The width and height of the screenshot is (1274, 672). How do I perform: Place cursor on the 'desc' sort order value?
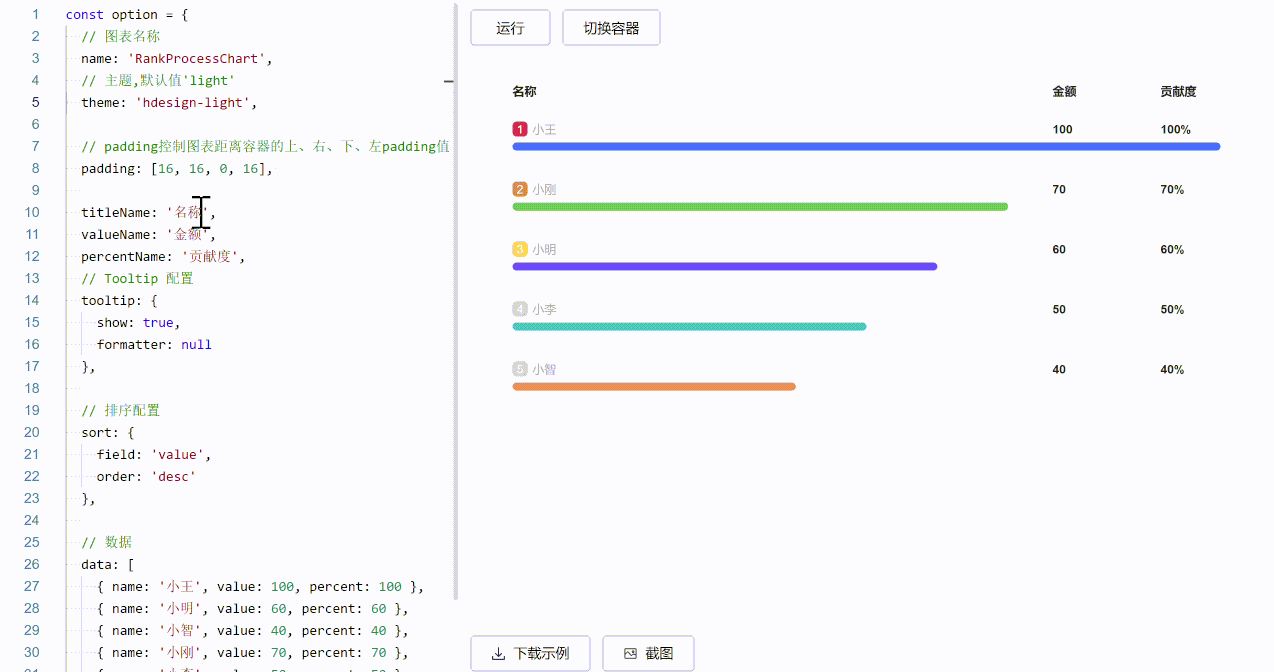coord(172,476)
